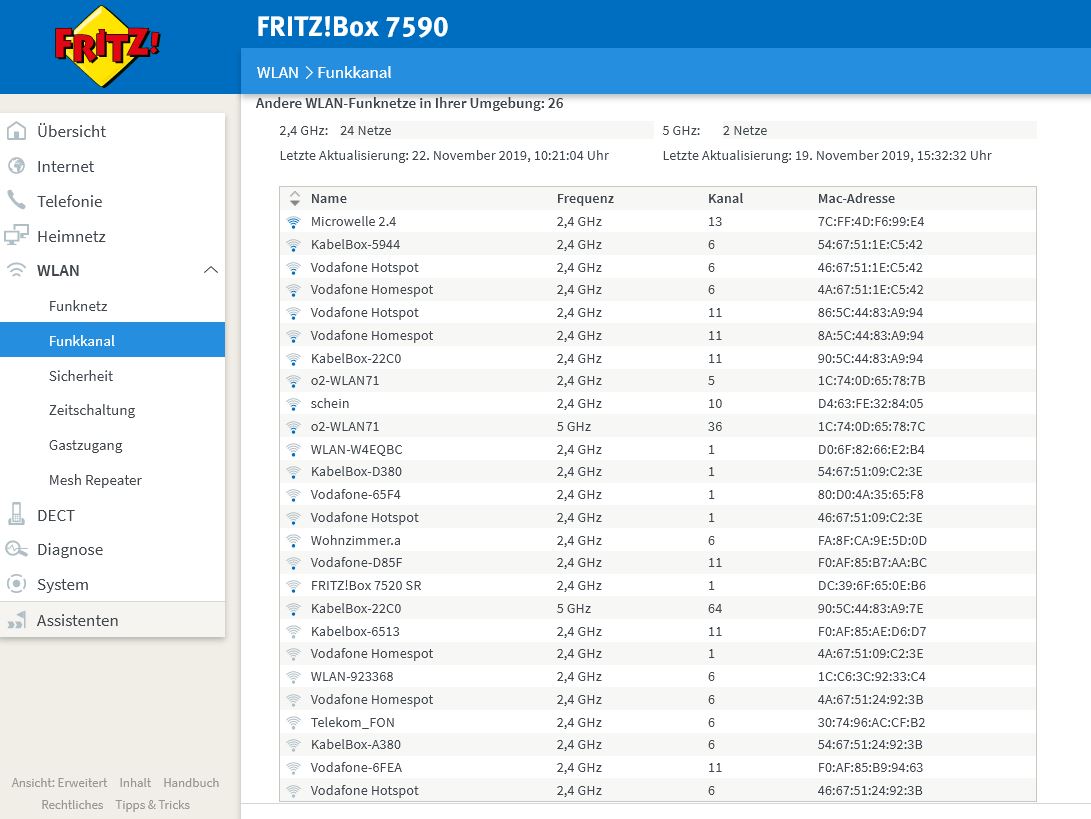Click the WiFi icon beside Telekom_FON
The image size is (1091, 819).
[x=294, y=723]
